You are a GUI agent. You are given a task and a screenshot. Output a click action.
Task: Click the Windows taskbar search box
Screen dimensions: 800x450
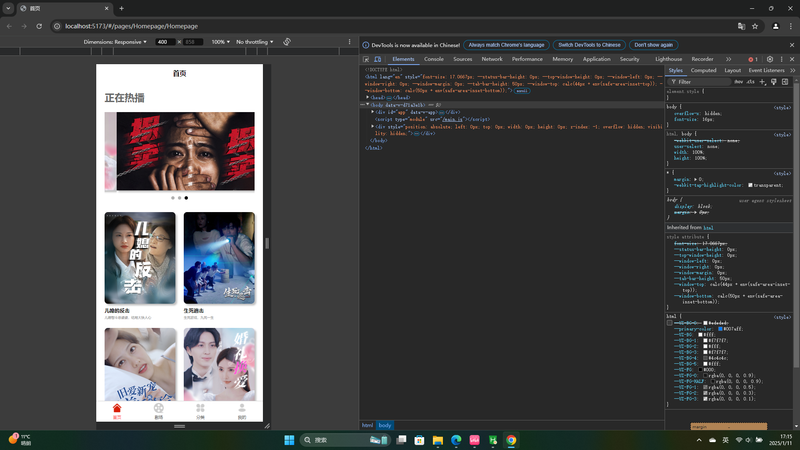(345, 440)
